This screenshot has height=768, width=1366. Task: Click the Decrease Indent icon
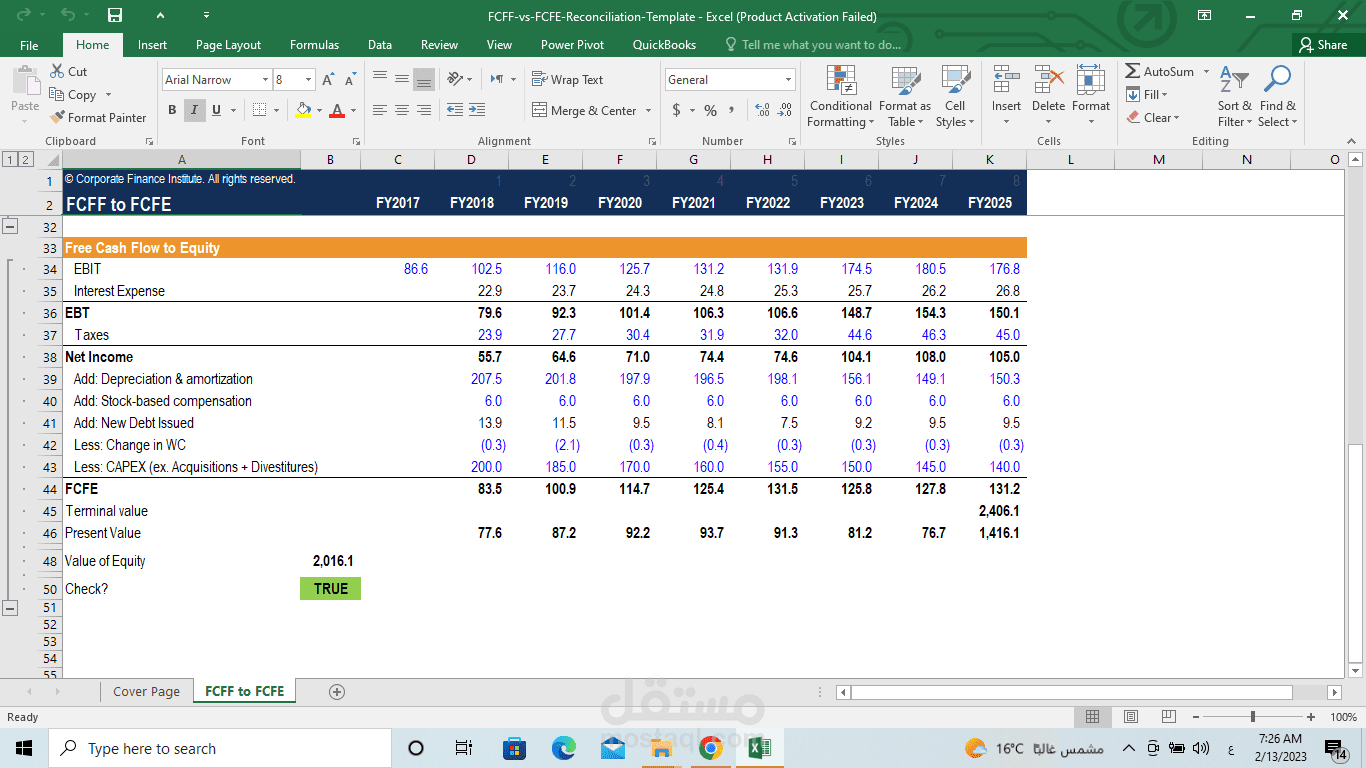pos(454,110)
